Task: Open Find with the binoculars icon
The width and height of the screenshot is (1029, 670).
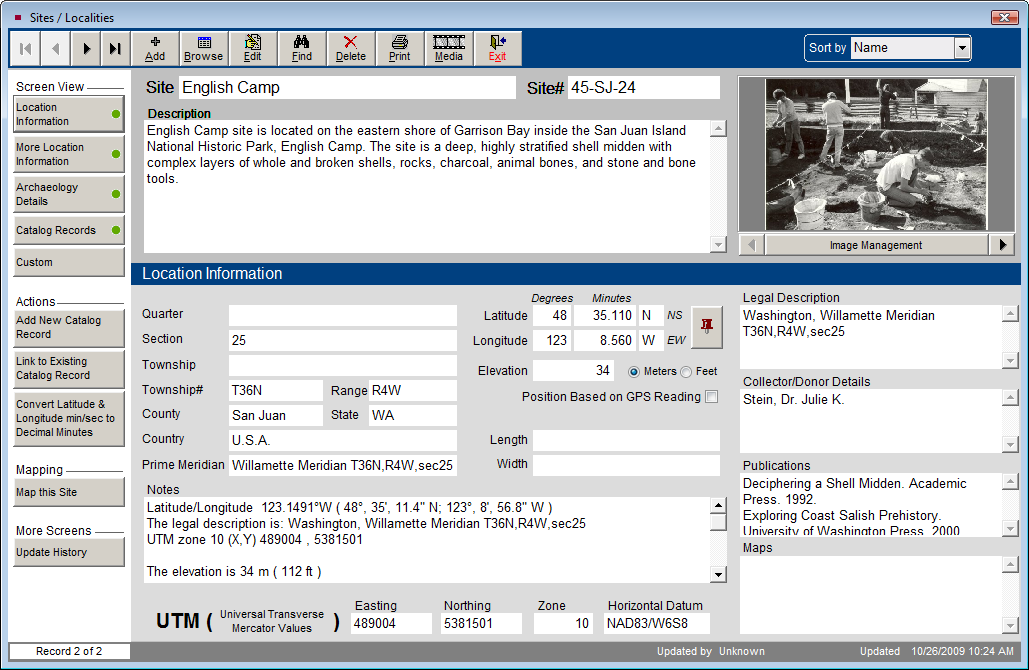Action: (x=302, y=48)
